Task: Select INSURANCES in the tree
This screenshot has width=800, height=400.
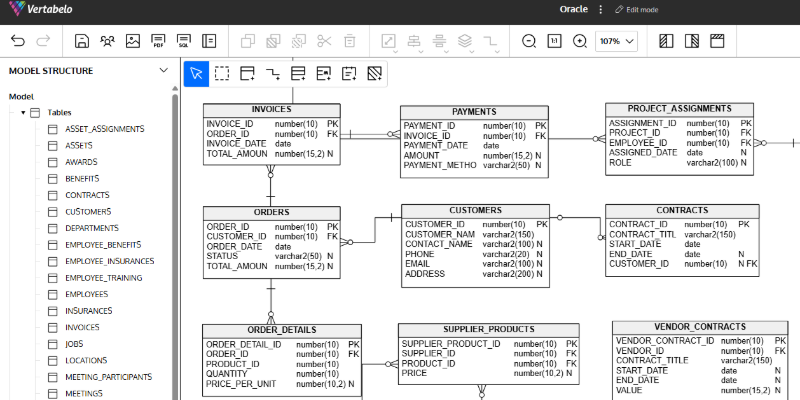Action: coord(89,311)
